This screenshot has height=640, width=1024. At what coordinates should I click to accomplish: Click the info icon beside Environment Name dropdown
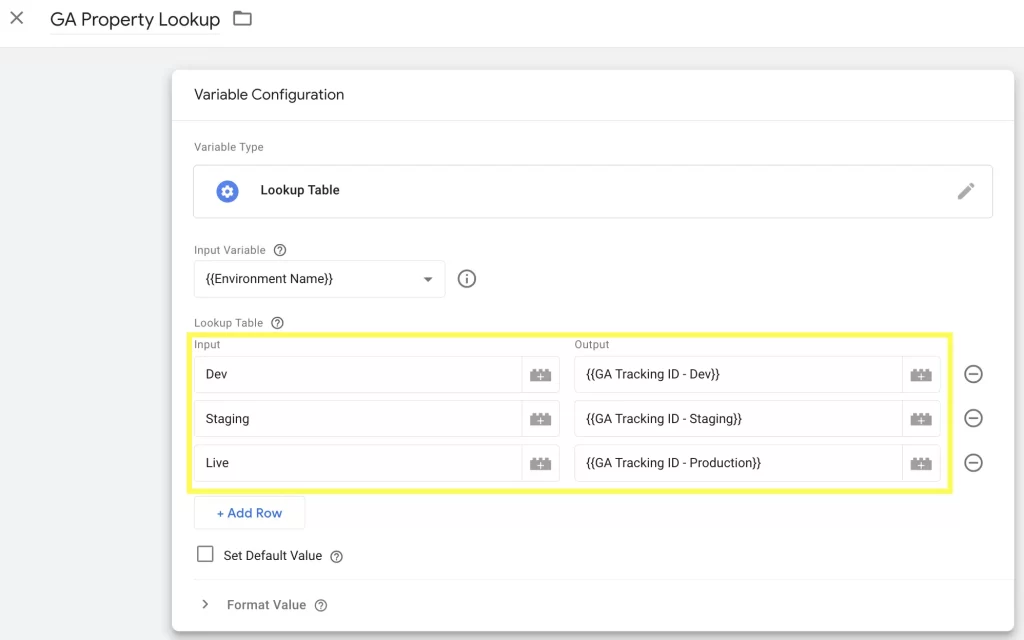pos(466,279)
